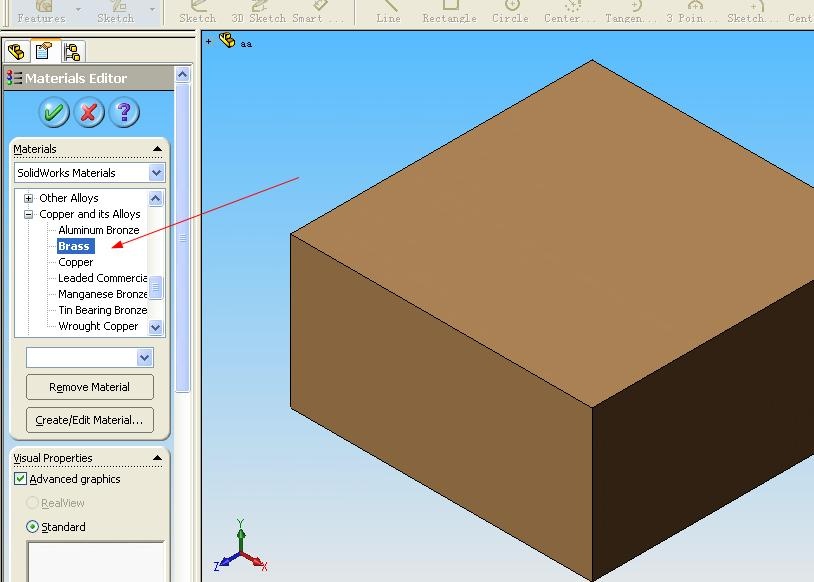Open the empty dropdown above Remove Material
Screen dimensions: 814x582
click(x=144, y=357)
